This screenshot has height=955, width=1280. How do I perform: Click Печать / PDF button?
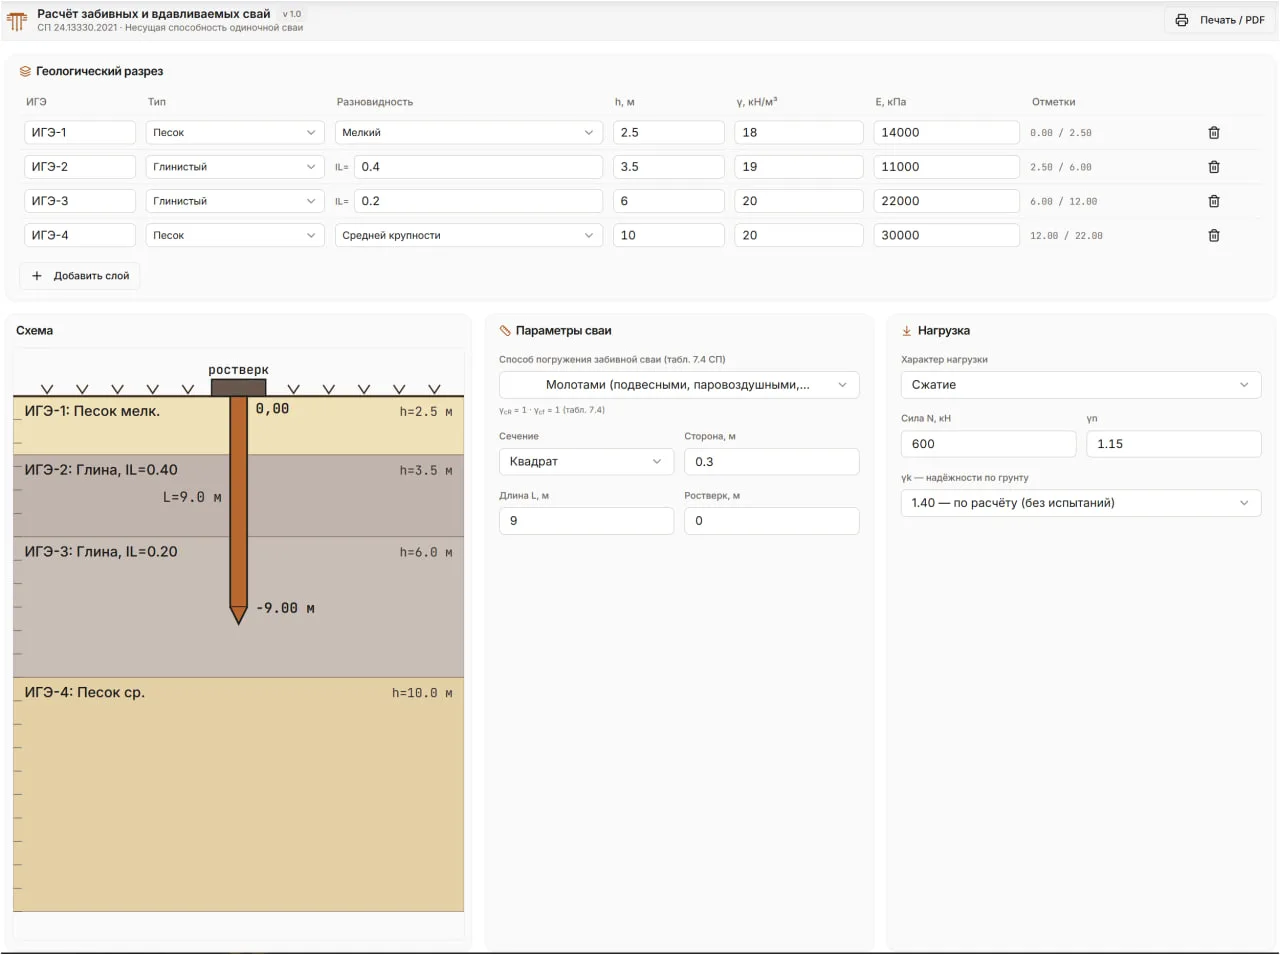point(1220,20)
